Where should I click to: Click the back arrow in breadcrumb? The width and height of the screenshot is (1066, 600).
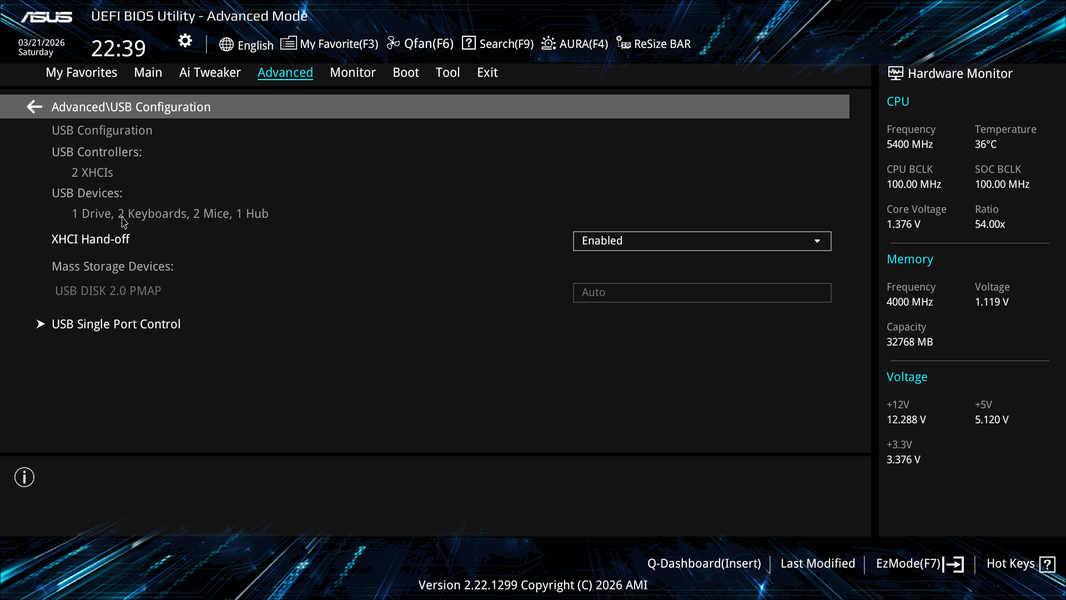point(34,107)
